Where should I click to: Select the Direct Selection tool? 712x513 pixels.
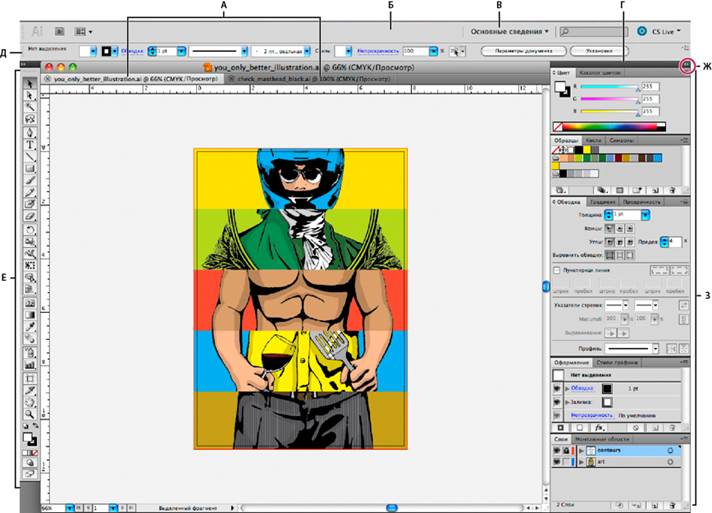click(30, 95)
